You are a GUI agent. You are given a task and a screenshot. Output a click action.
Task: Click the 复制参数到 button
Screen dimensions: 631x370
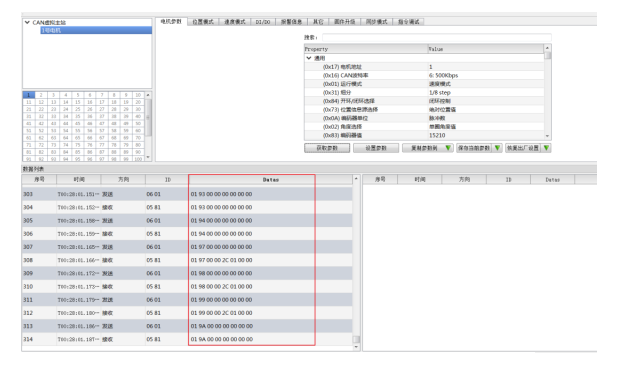[x=423, y=148]
